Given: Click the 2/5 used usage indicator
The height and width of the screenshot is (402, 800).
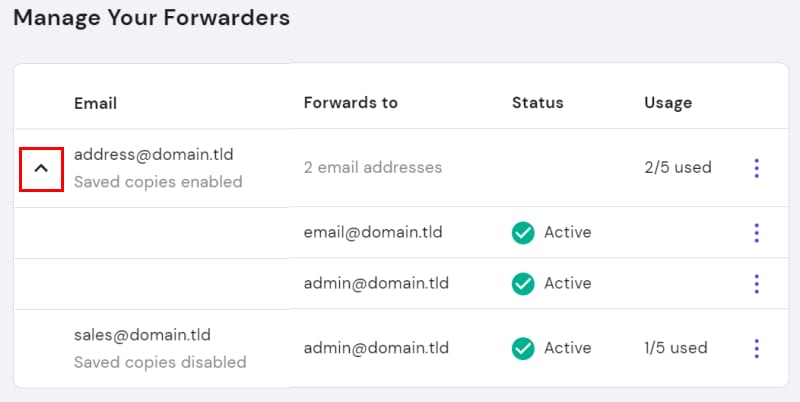Looking at the screenshot, I should 678,168.
